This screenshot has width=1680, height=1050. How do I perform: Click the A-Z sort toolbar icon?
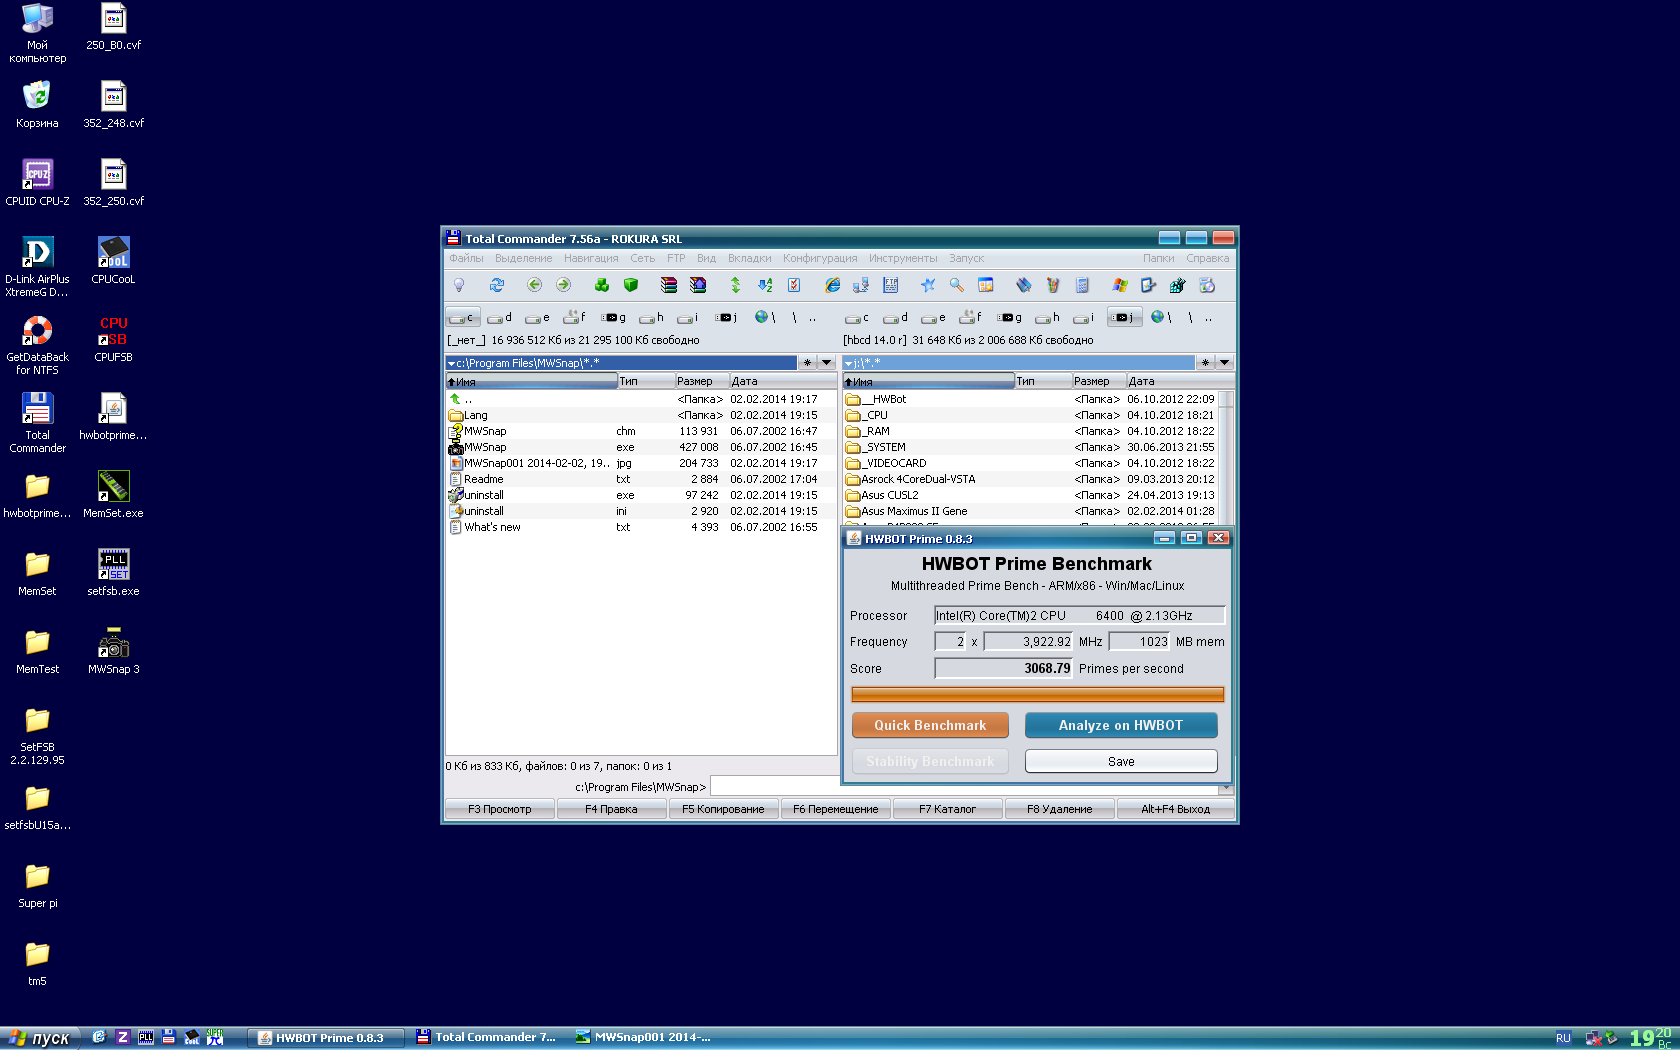pos(765,285)
